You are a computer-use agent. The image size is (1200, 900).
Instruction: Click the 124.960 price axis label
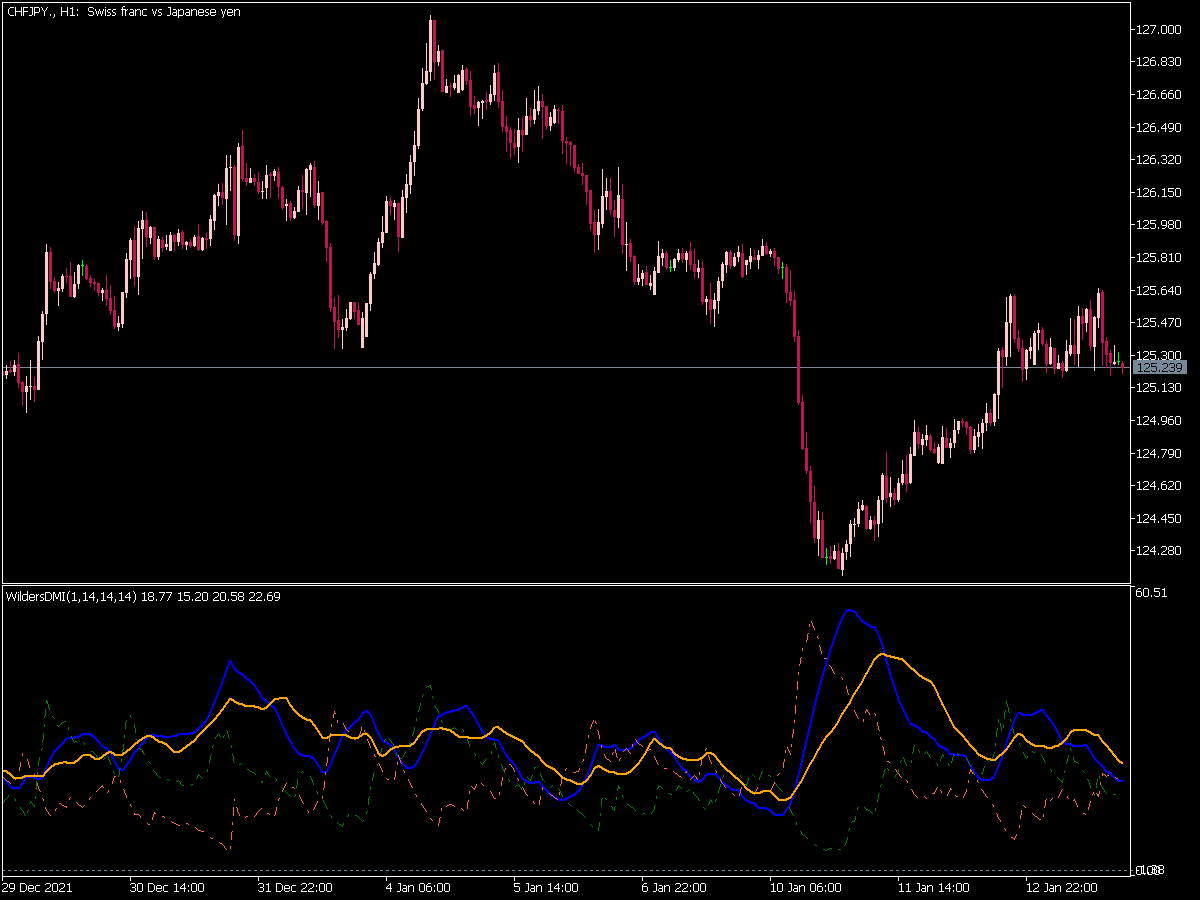(x=1160, y=421)
